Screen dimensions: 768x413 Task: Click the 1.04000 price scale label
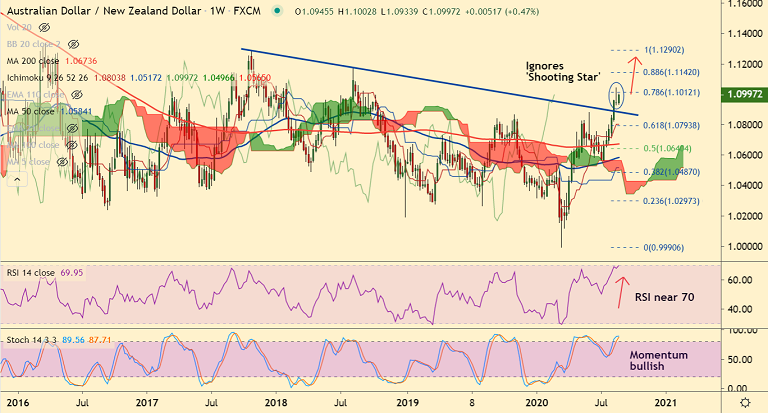(745, 186)
